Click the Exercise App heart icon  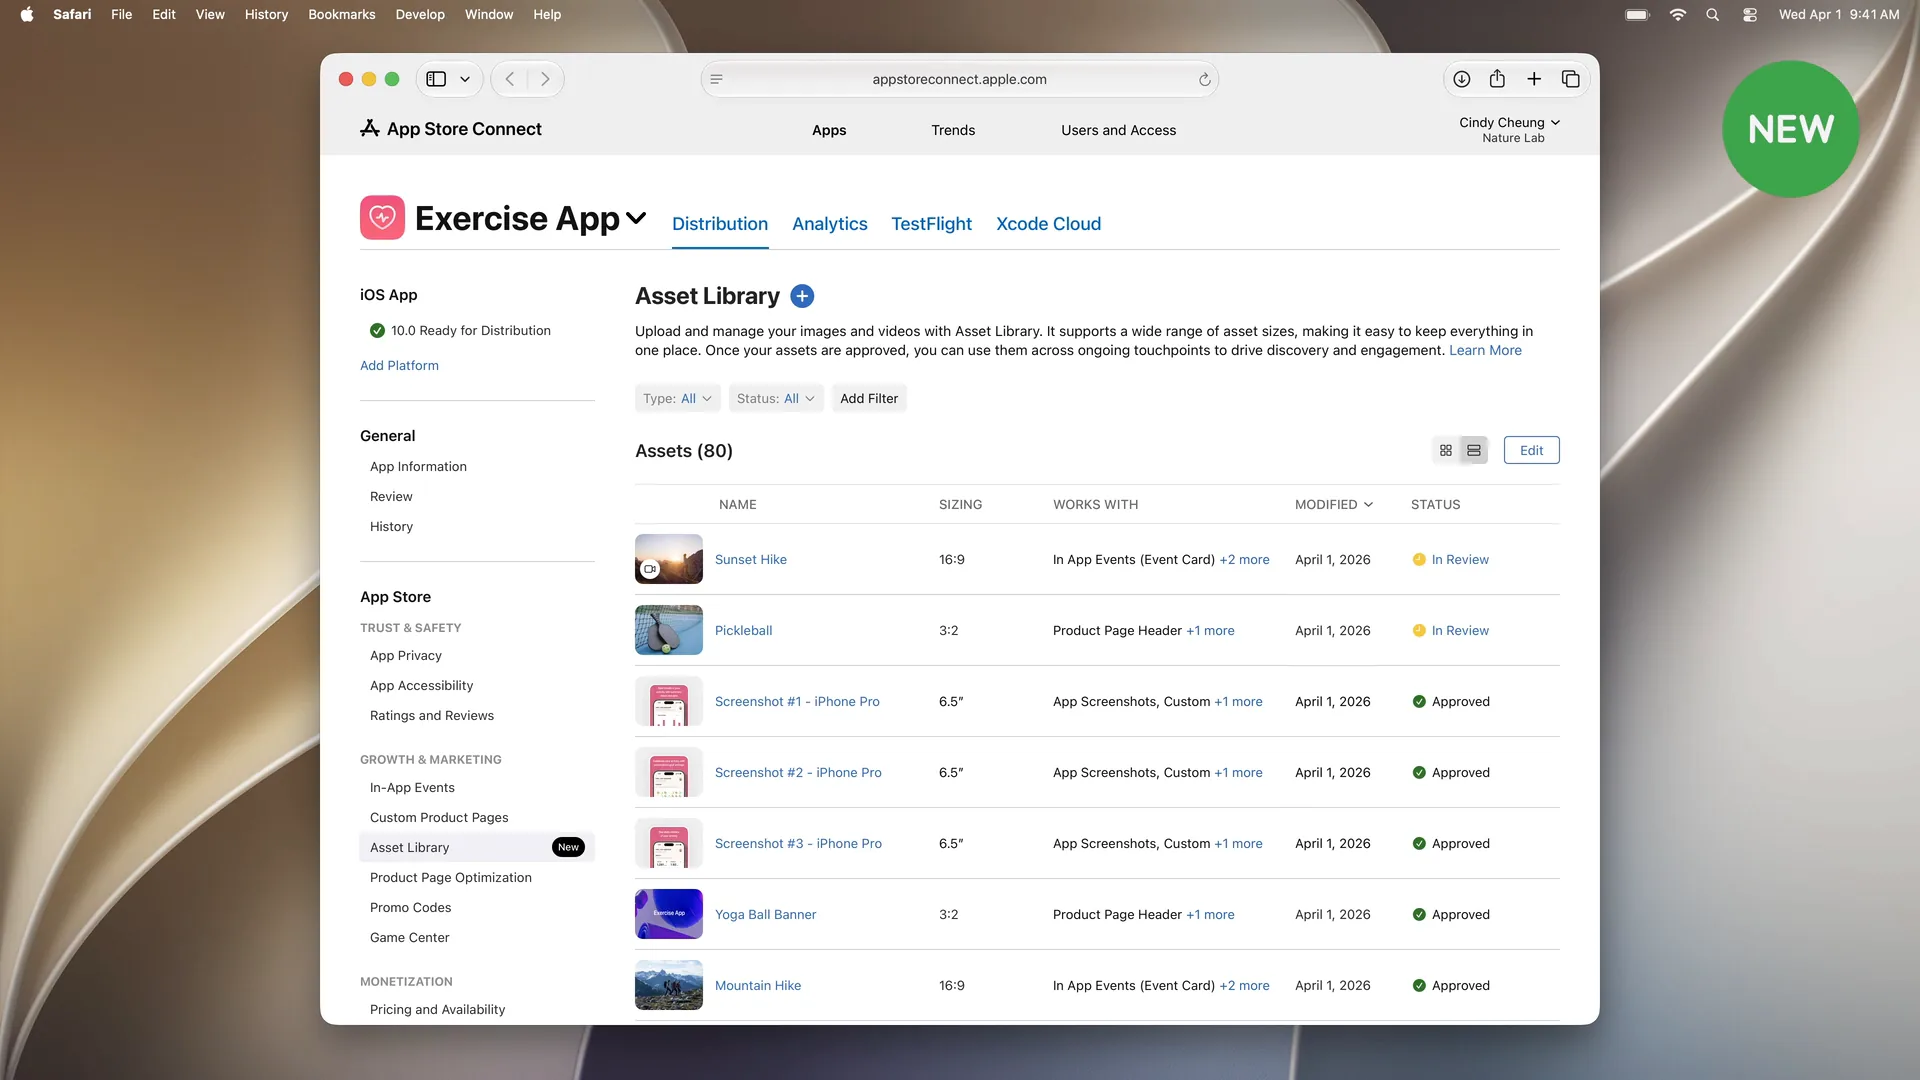click(x=382, y=217)
